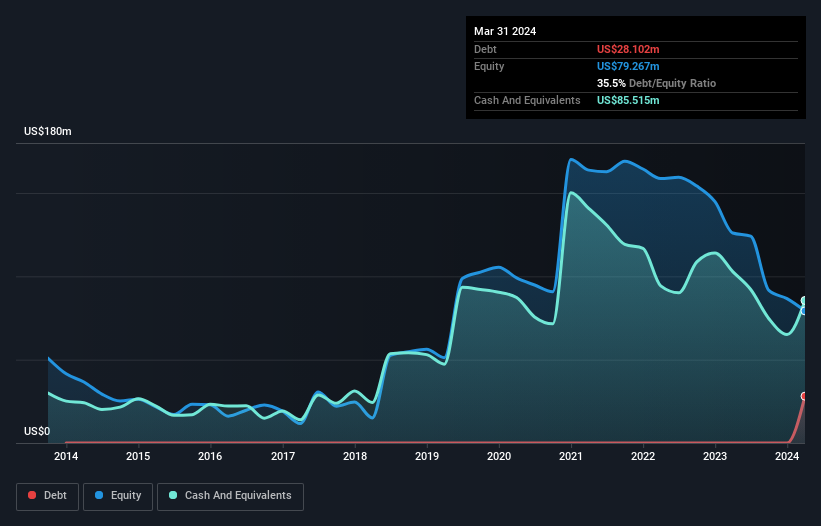Select the 2021 x-axis year label
Image resolution: width=821 pixels, height=526 pixels.
coord(571,457)
